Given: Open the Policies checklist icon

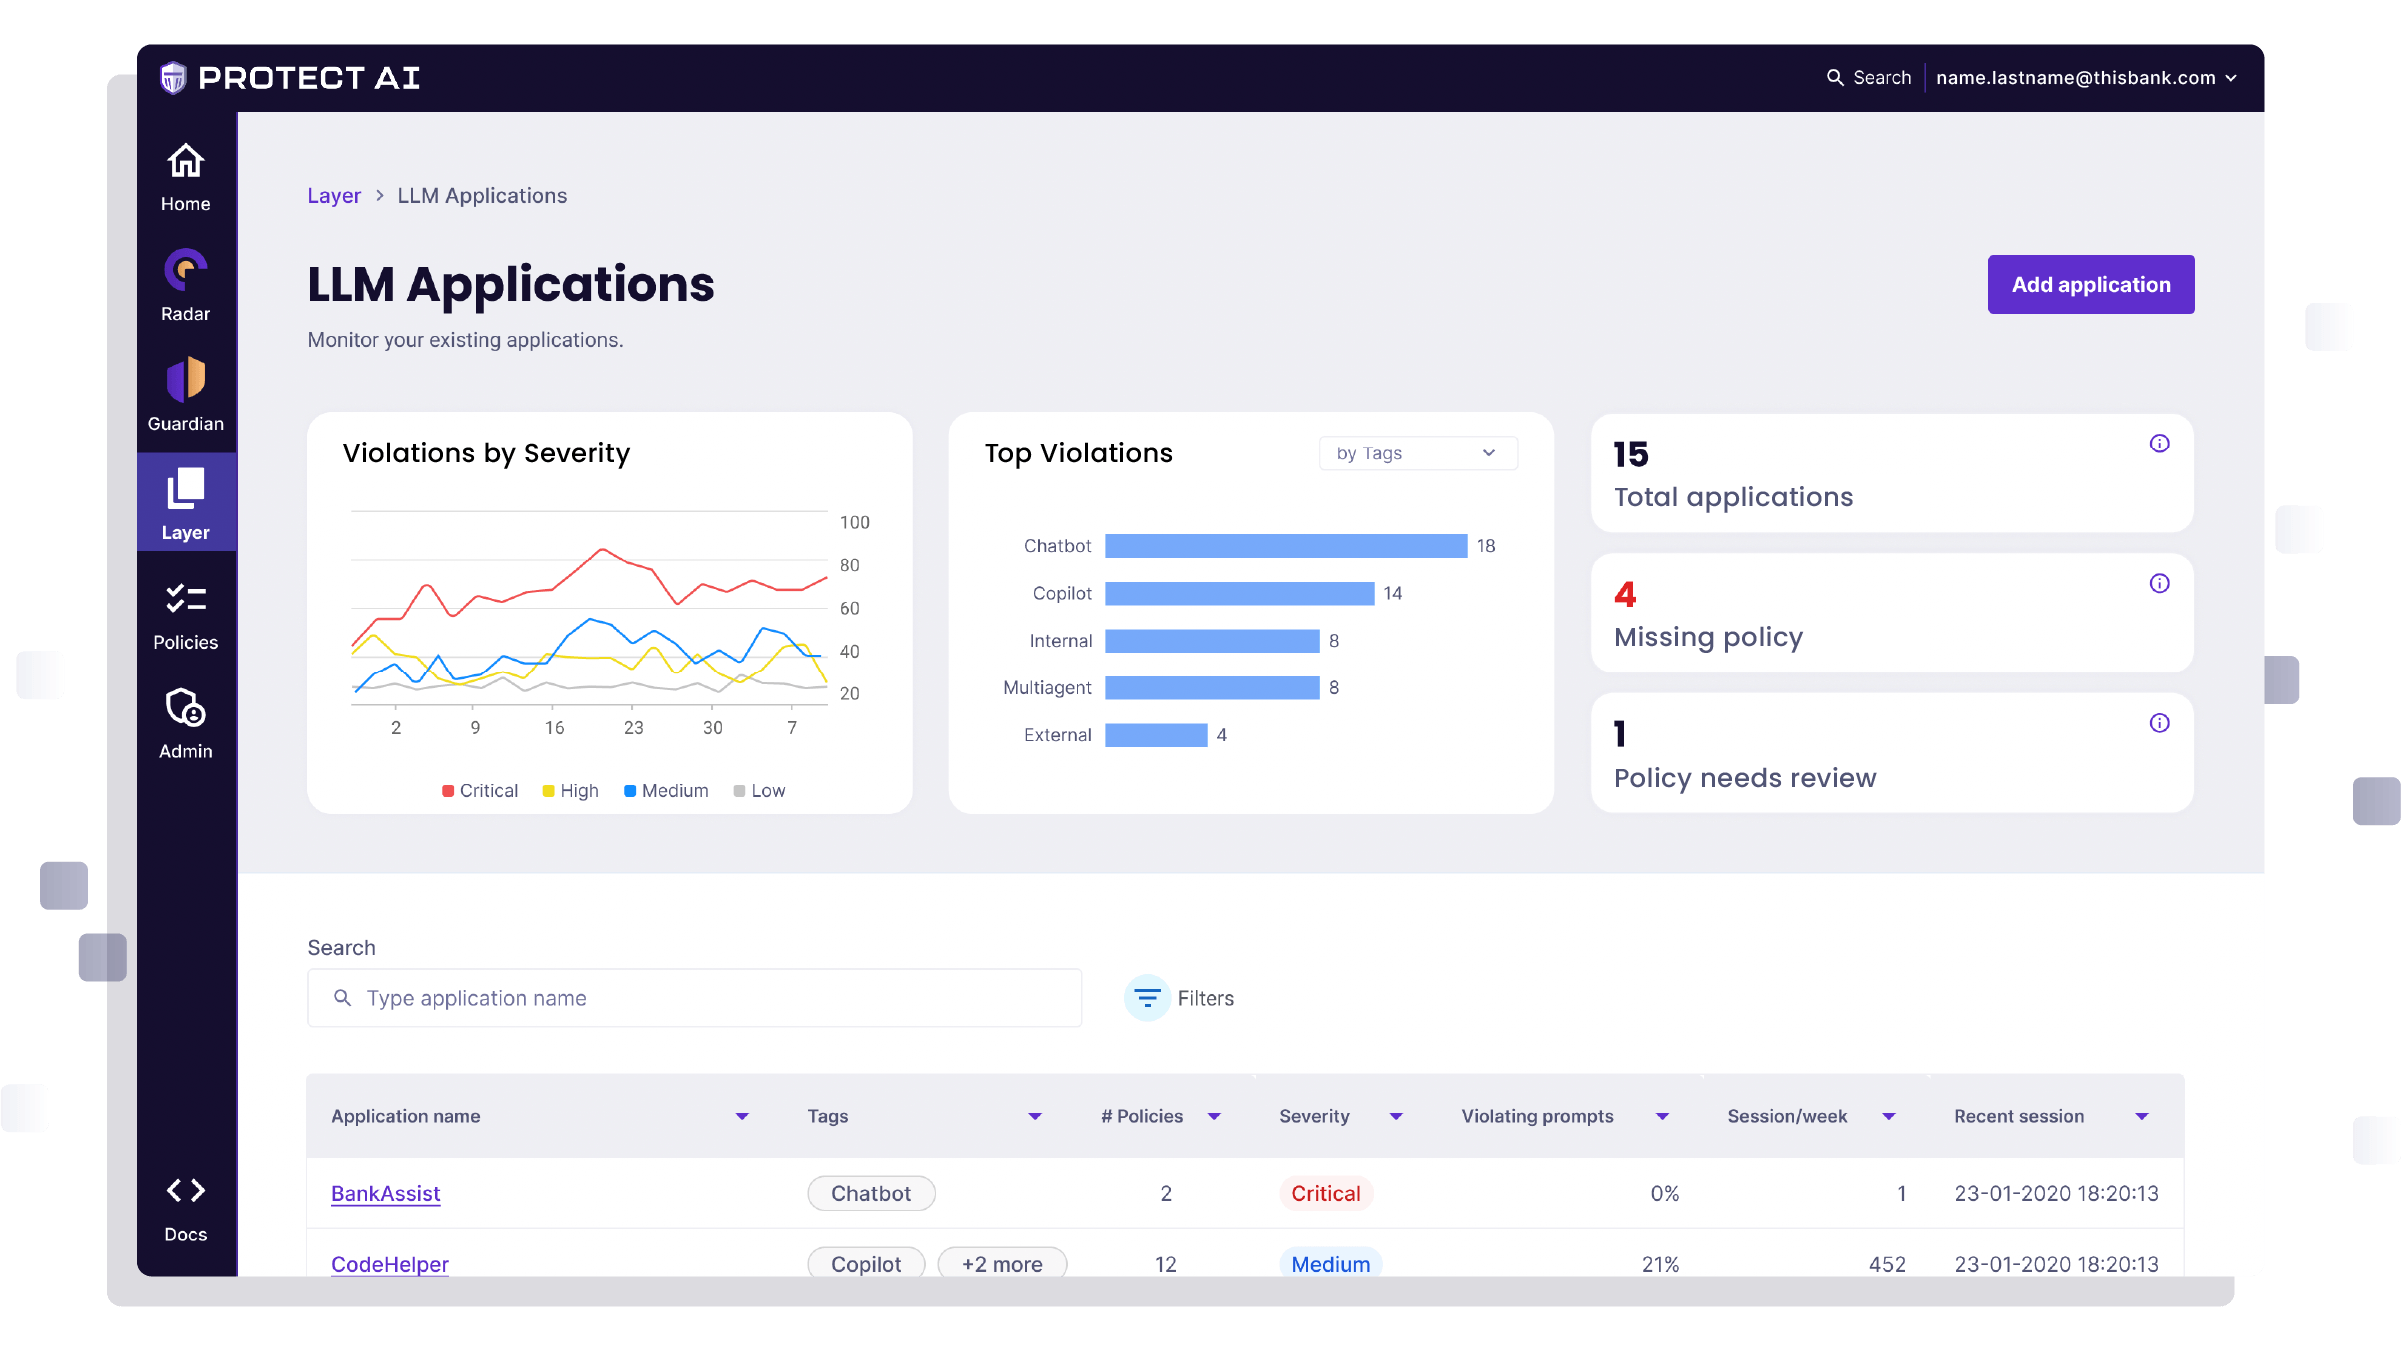Looking at the screenshot, I should [185, 599].
